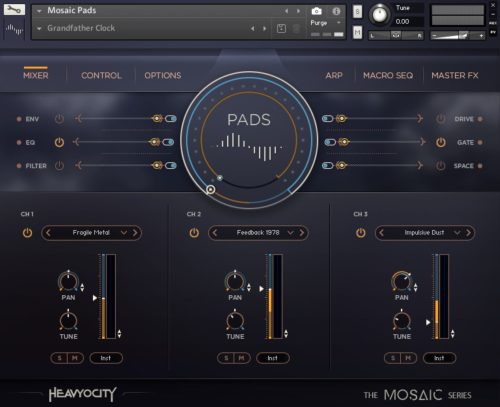Toggle the ENV power button
This screenshot has width=500, height=407.
click(59, 119)
